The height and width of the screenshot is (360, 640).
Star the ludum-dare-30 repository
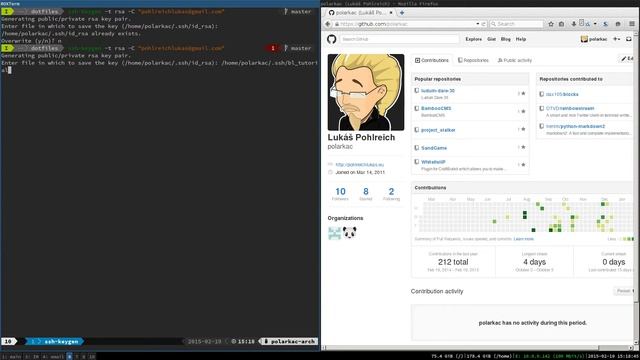pos(523,93)
